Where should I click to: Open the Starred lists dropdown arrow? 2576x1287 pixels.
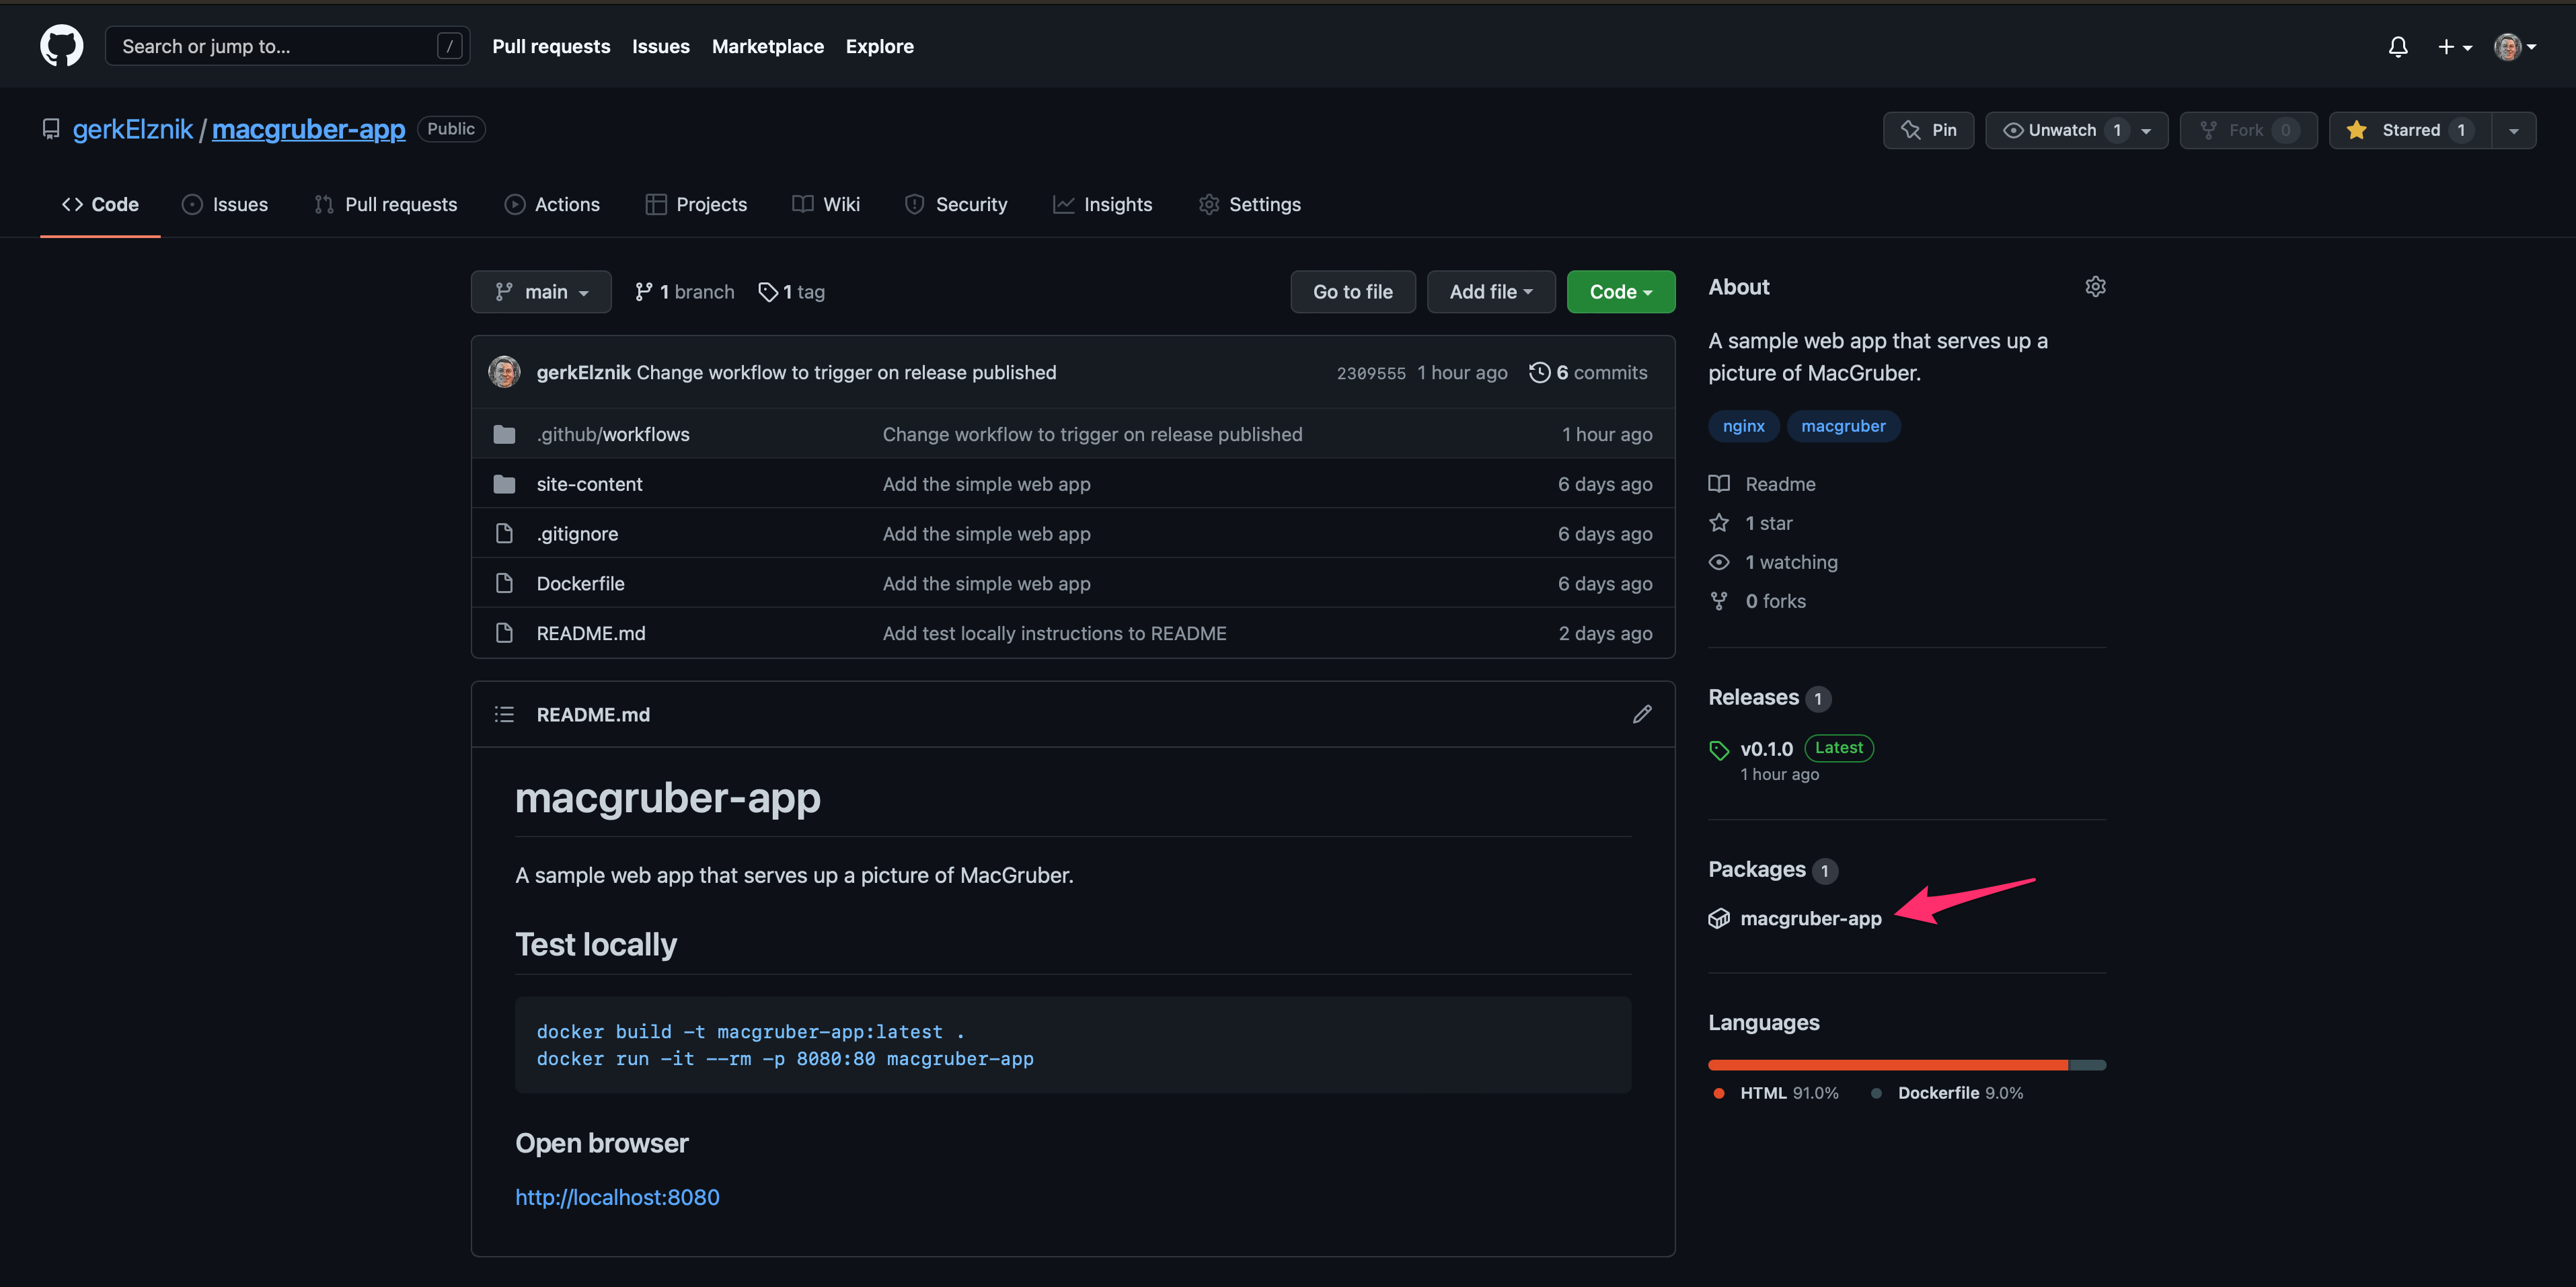point(2513,130)
